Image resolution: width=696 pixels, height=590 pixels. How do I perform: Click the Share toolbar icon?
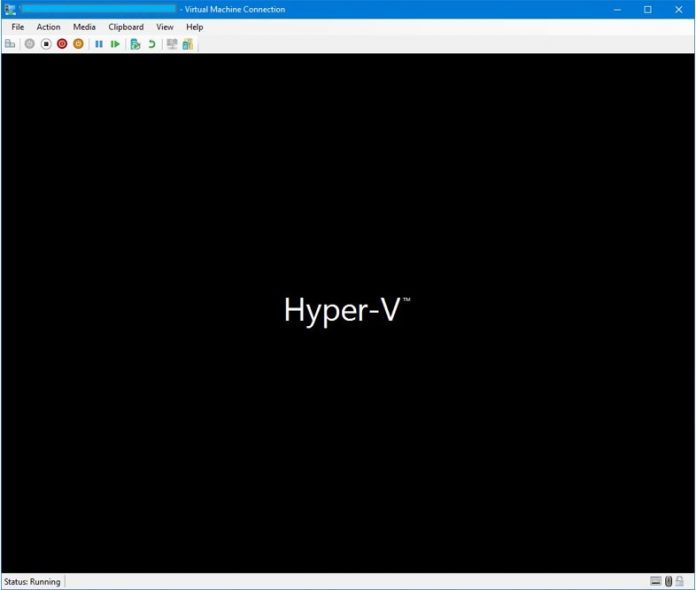187,44
